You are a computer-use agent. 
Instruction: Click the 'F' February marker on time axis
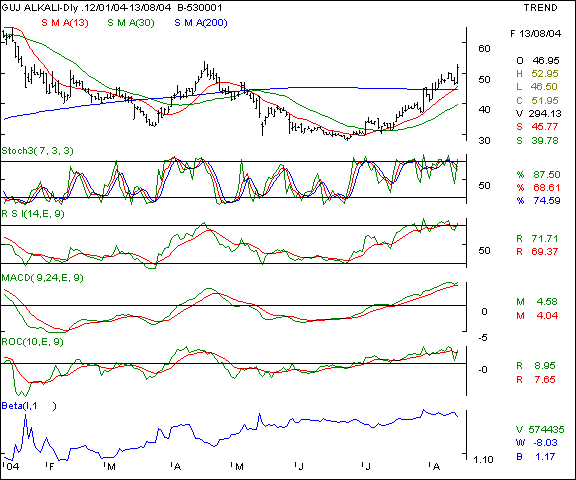click(x=51, y=467)
